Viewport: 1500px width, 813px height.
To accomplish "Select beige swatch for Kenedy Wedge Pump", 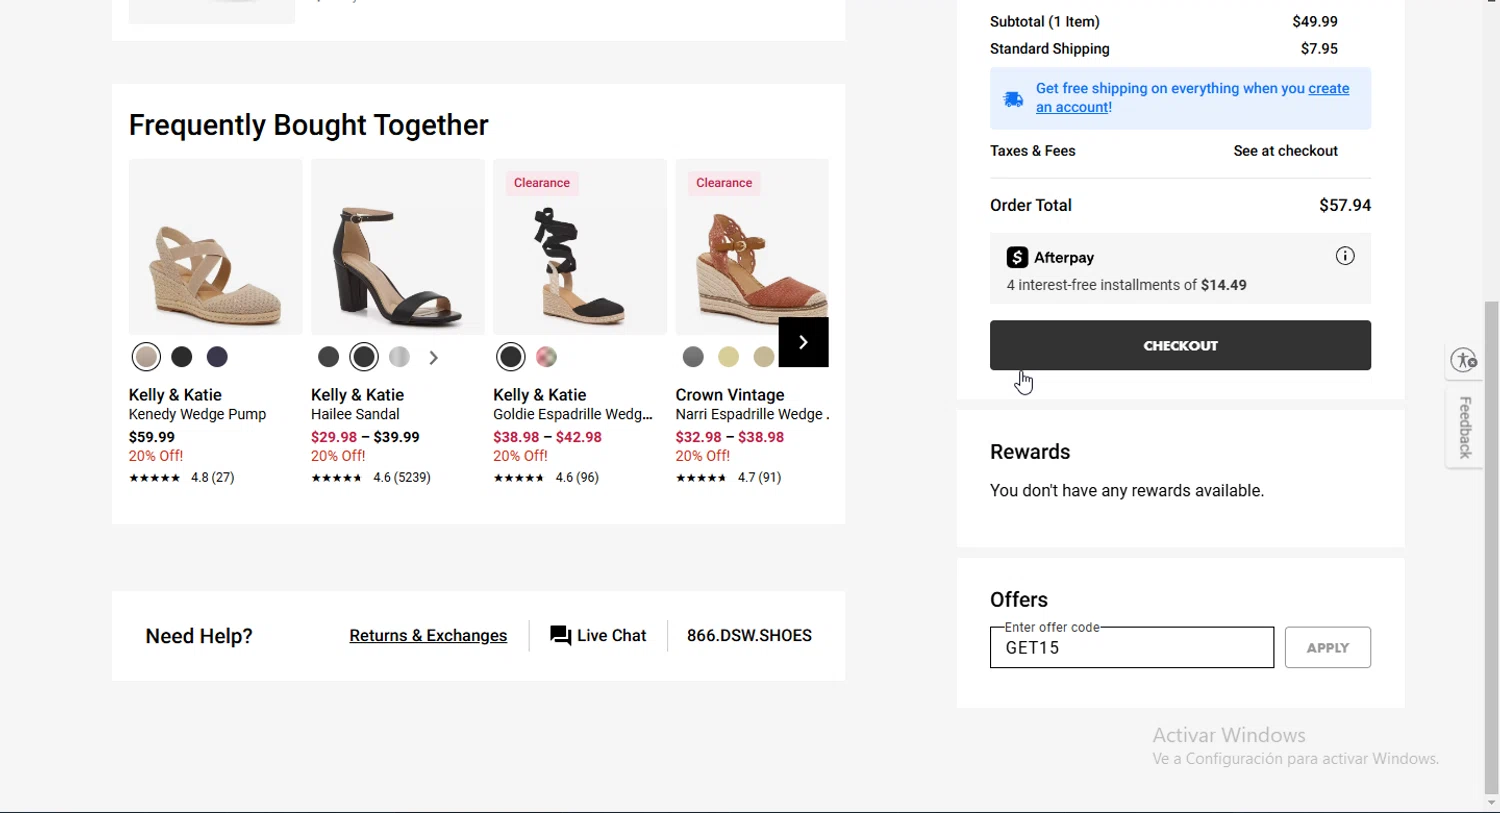I will click(x=146, y=357).
